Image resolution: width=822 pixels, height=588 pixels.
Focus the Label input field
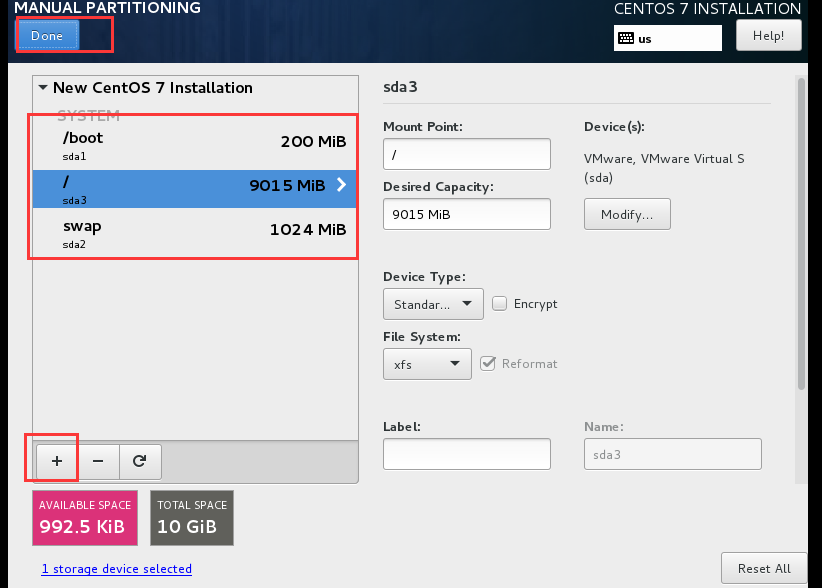(x=467, y=454)
